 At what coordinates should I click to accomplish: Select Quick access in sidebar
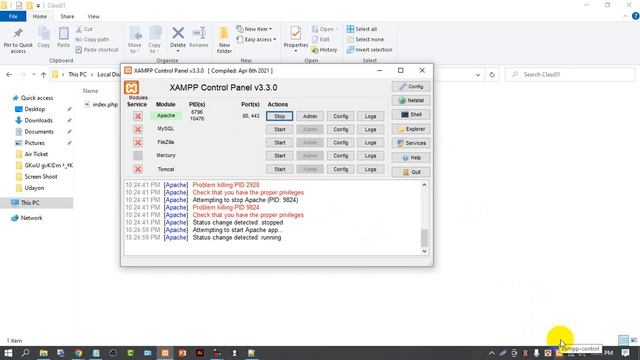tap(33, 98)
